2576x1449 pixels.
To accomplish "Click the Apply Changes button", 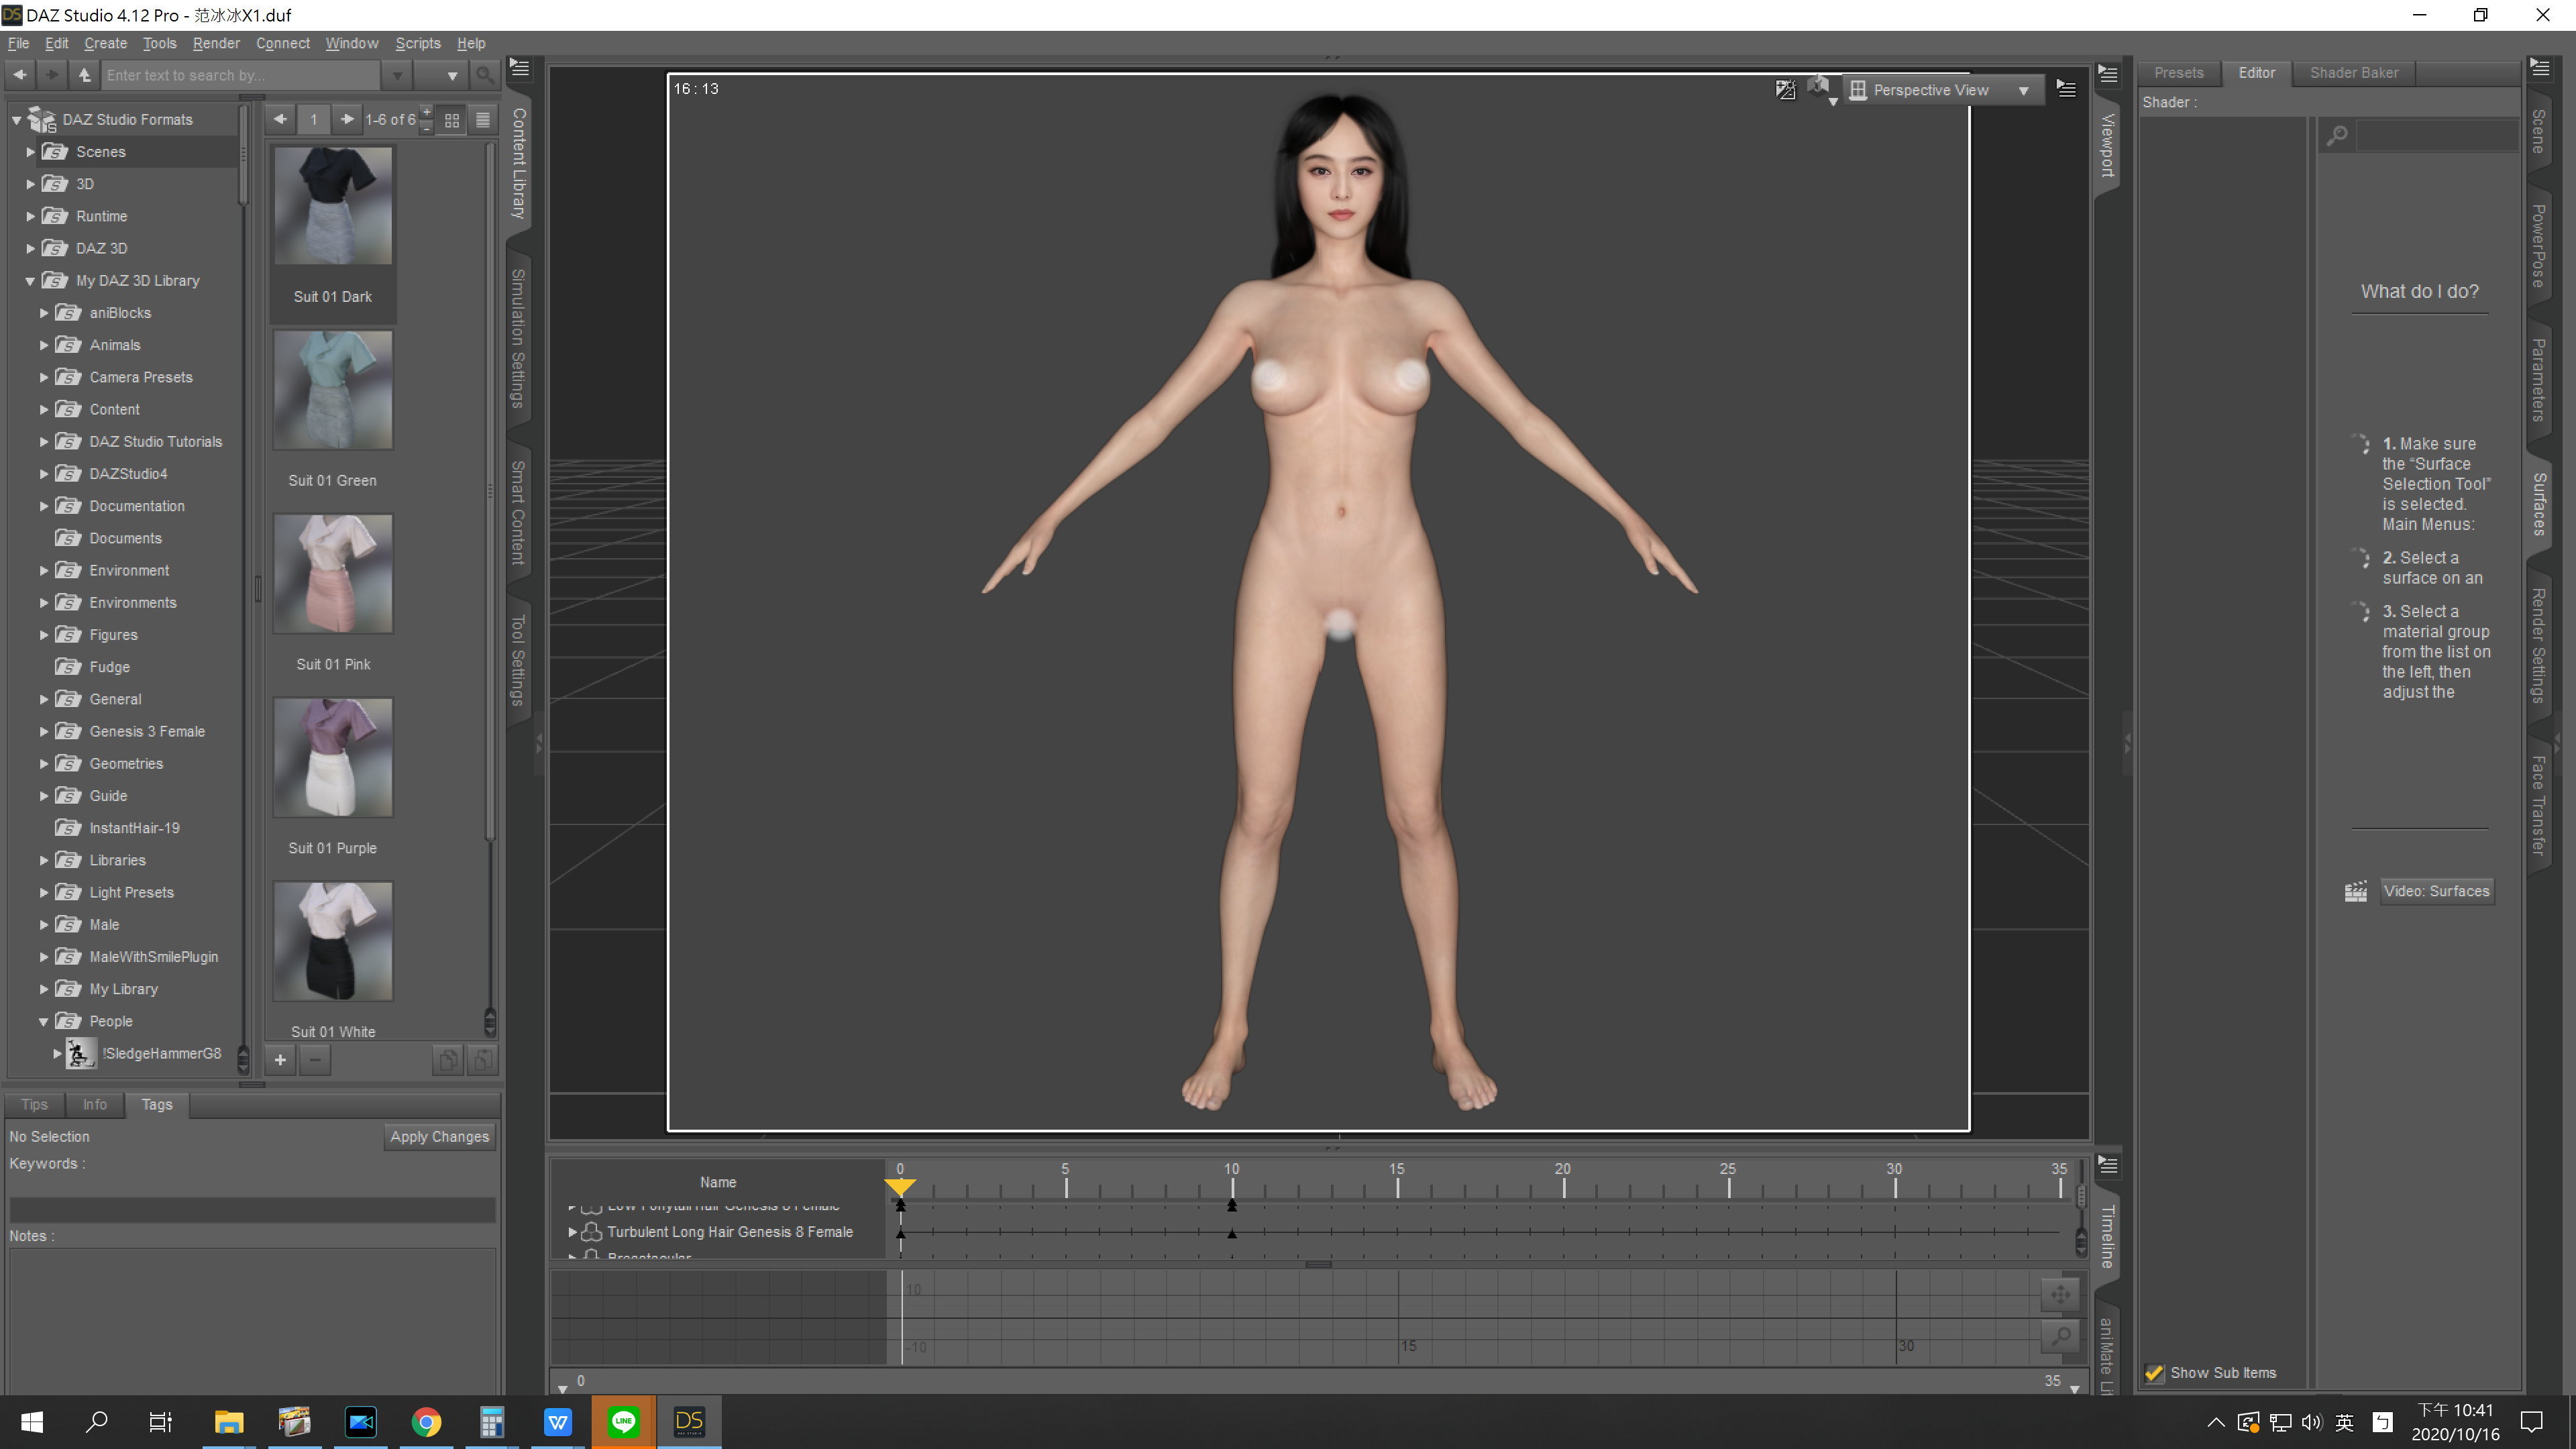I will (x=440, y=1137).
